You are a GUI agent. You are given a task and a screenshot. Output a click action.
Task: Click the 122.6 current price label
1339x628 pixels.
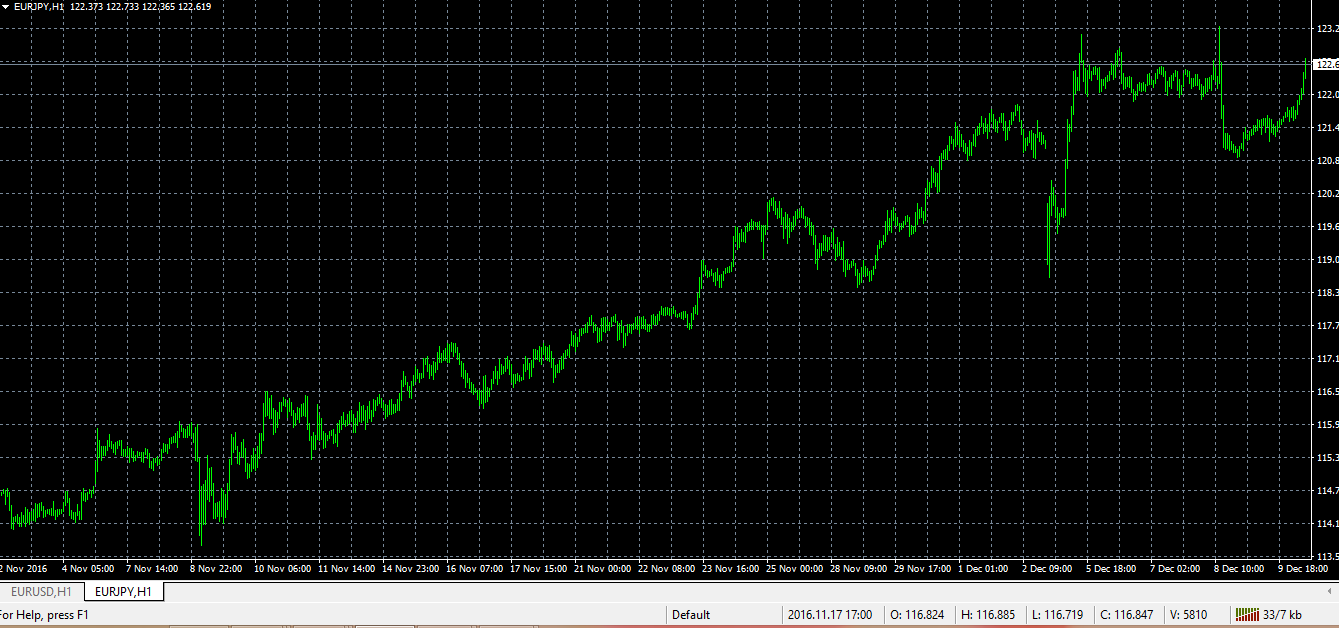[1326, 64]
